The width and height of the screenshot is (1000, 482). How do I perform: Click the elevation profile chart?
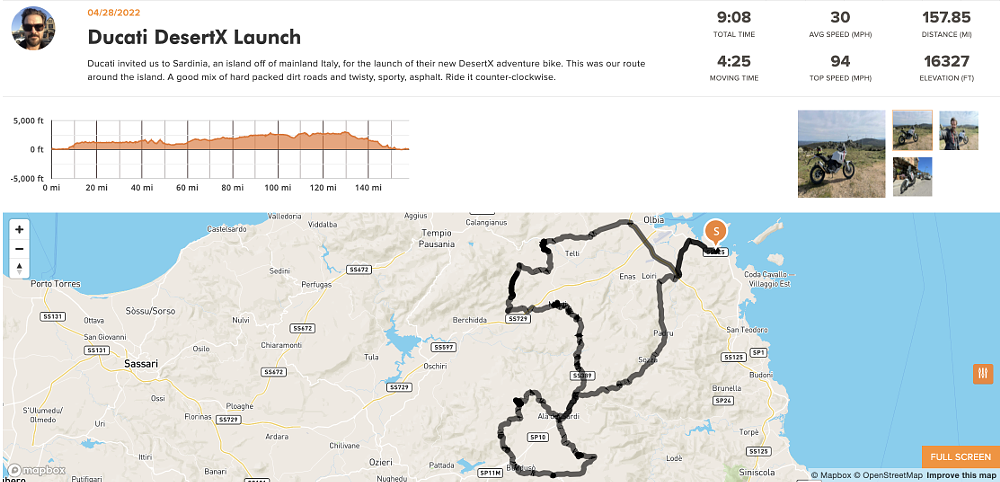coord(230,141)
